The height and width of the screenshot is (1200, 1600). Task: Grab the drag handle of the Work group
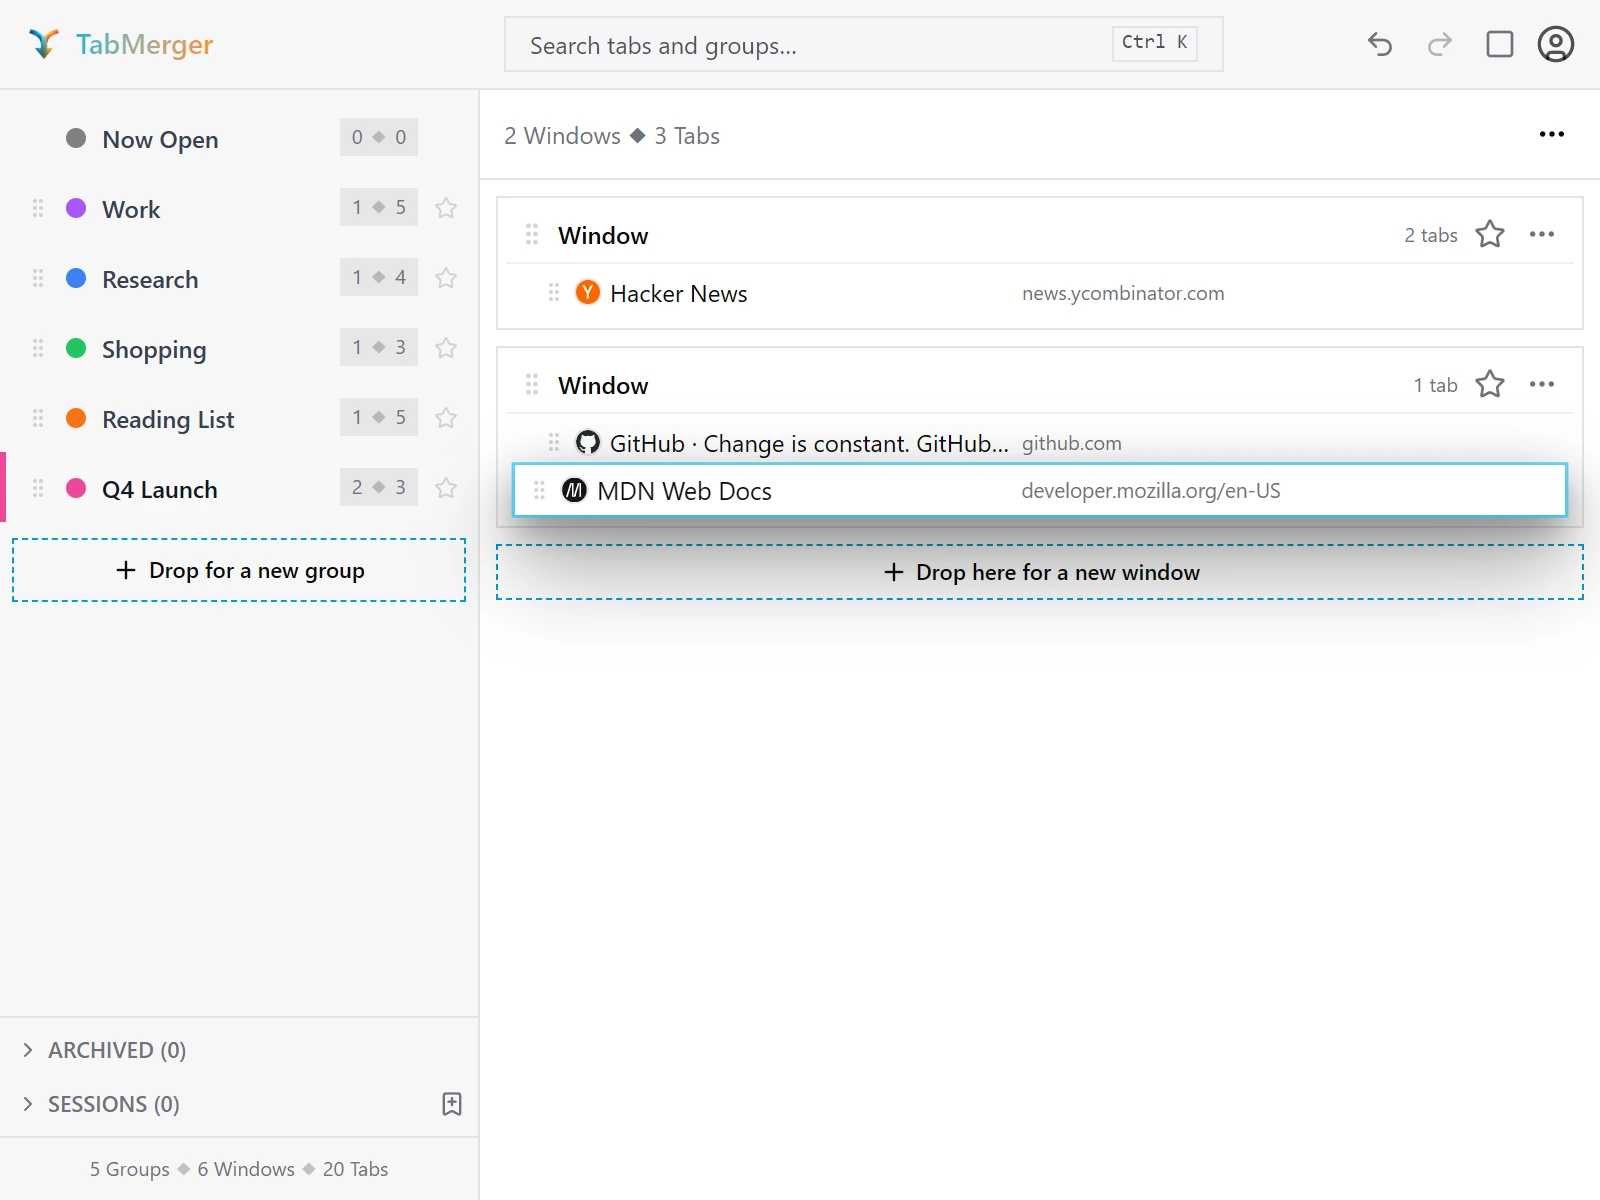click(x=38, y=208)
